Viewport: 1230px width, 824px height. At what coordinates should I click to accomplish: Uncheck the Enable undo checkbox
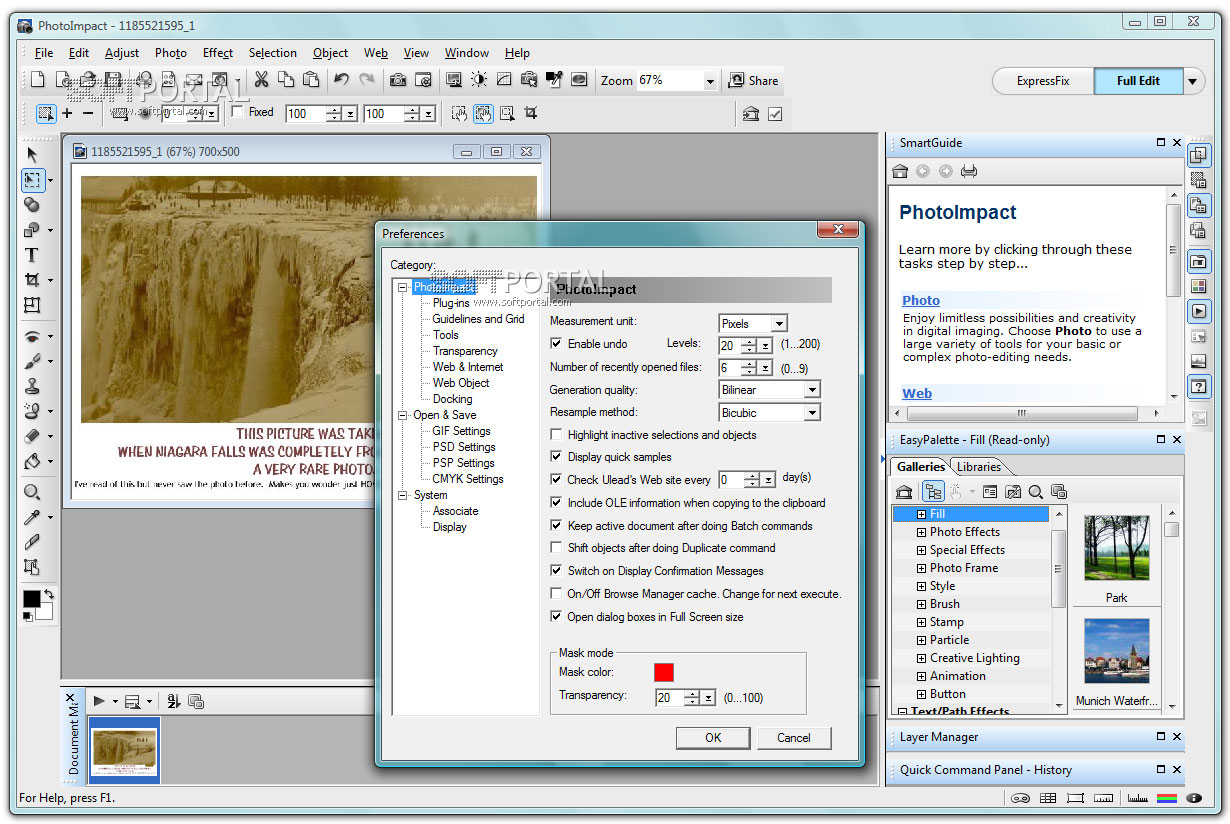point(557,344)
